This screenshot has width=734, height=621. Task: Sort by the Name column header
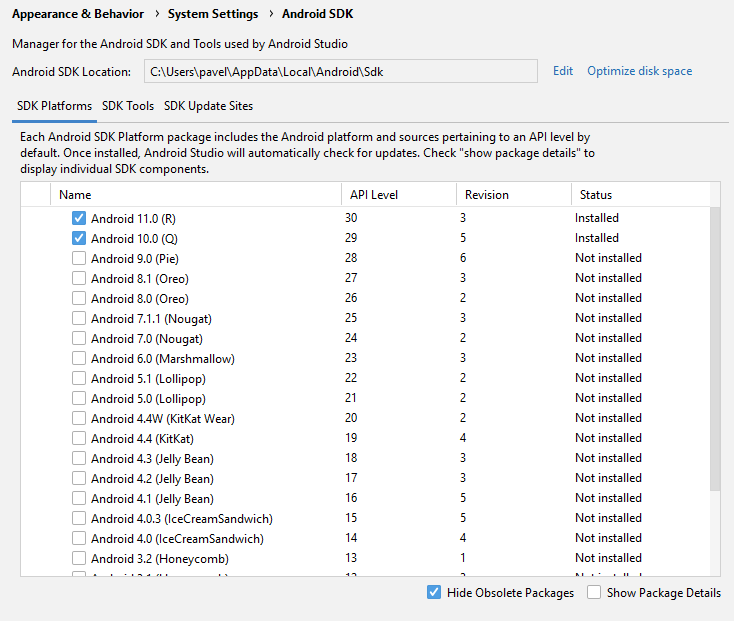pos(196,195)
